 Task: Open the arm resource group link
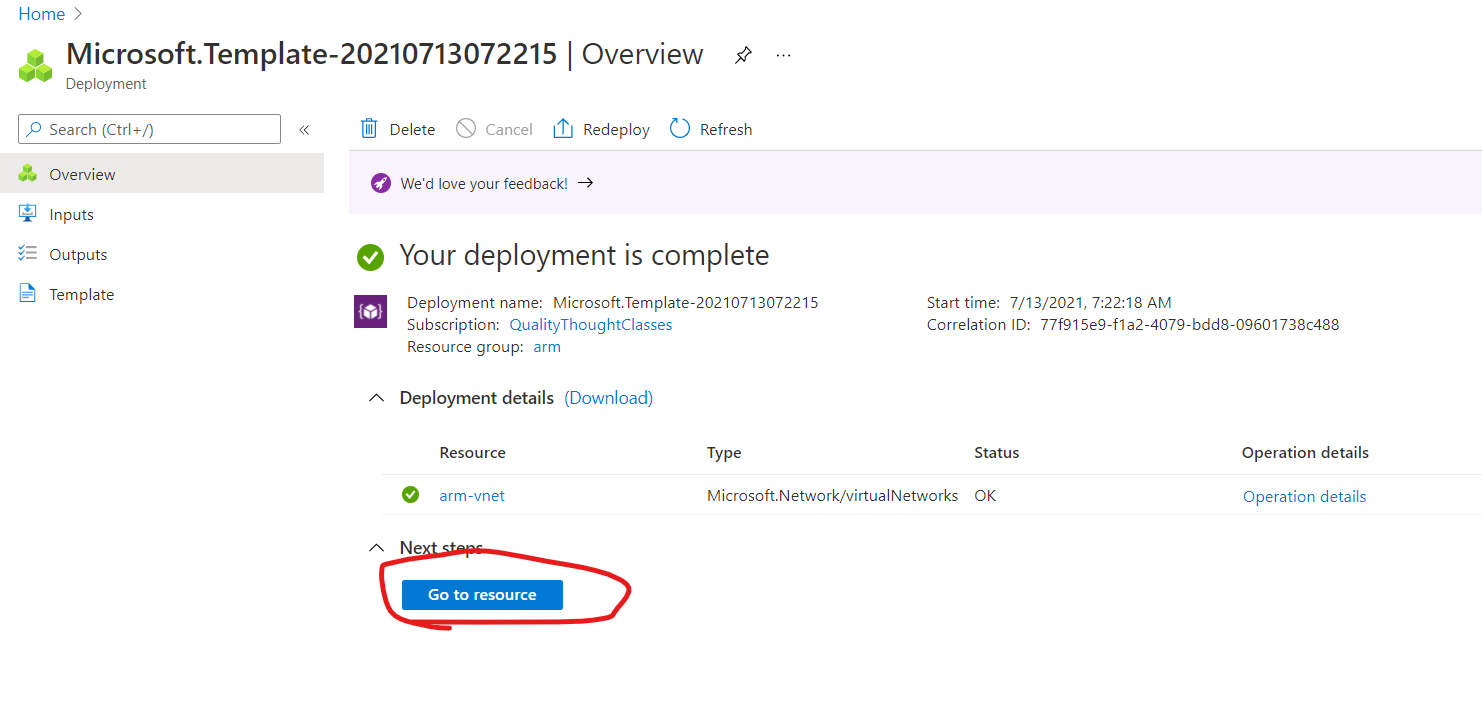coord(547,347)
